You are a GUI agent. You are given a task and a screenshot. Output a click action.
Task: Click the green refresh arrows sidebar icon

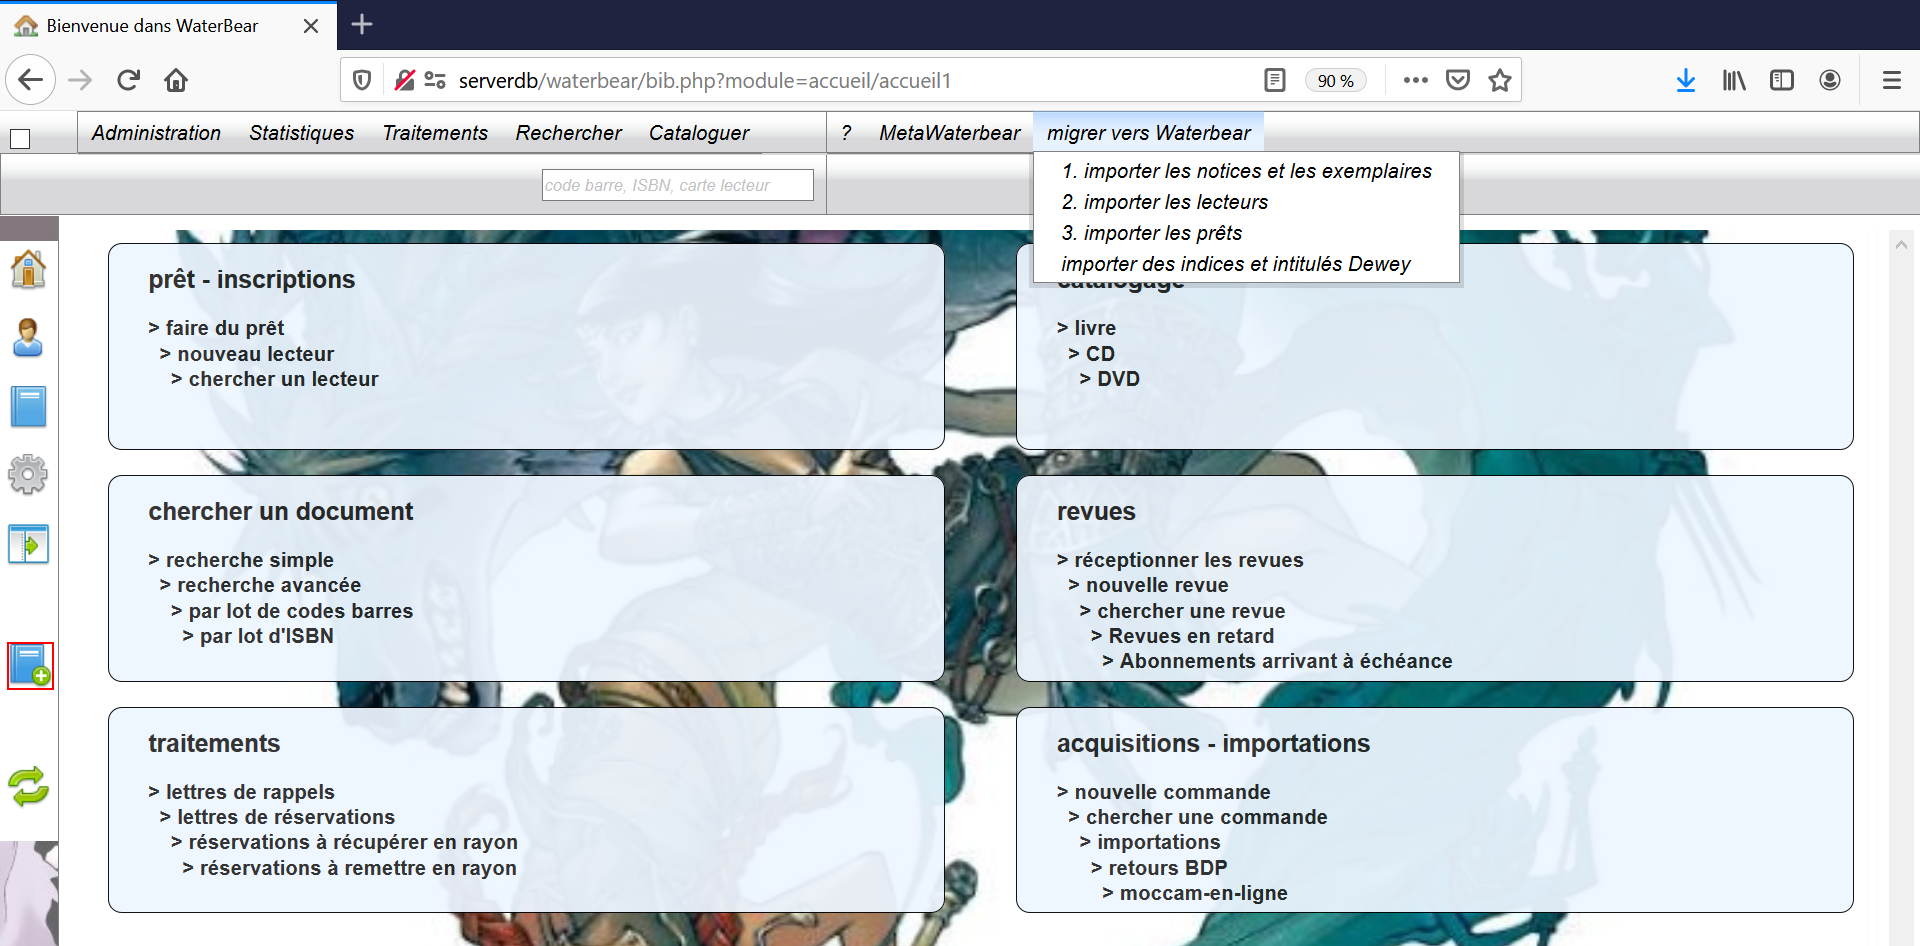(x=28, y=786)
